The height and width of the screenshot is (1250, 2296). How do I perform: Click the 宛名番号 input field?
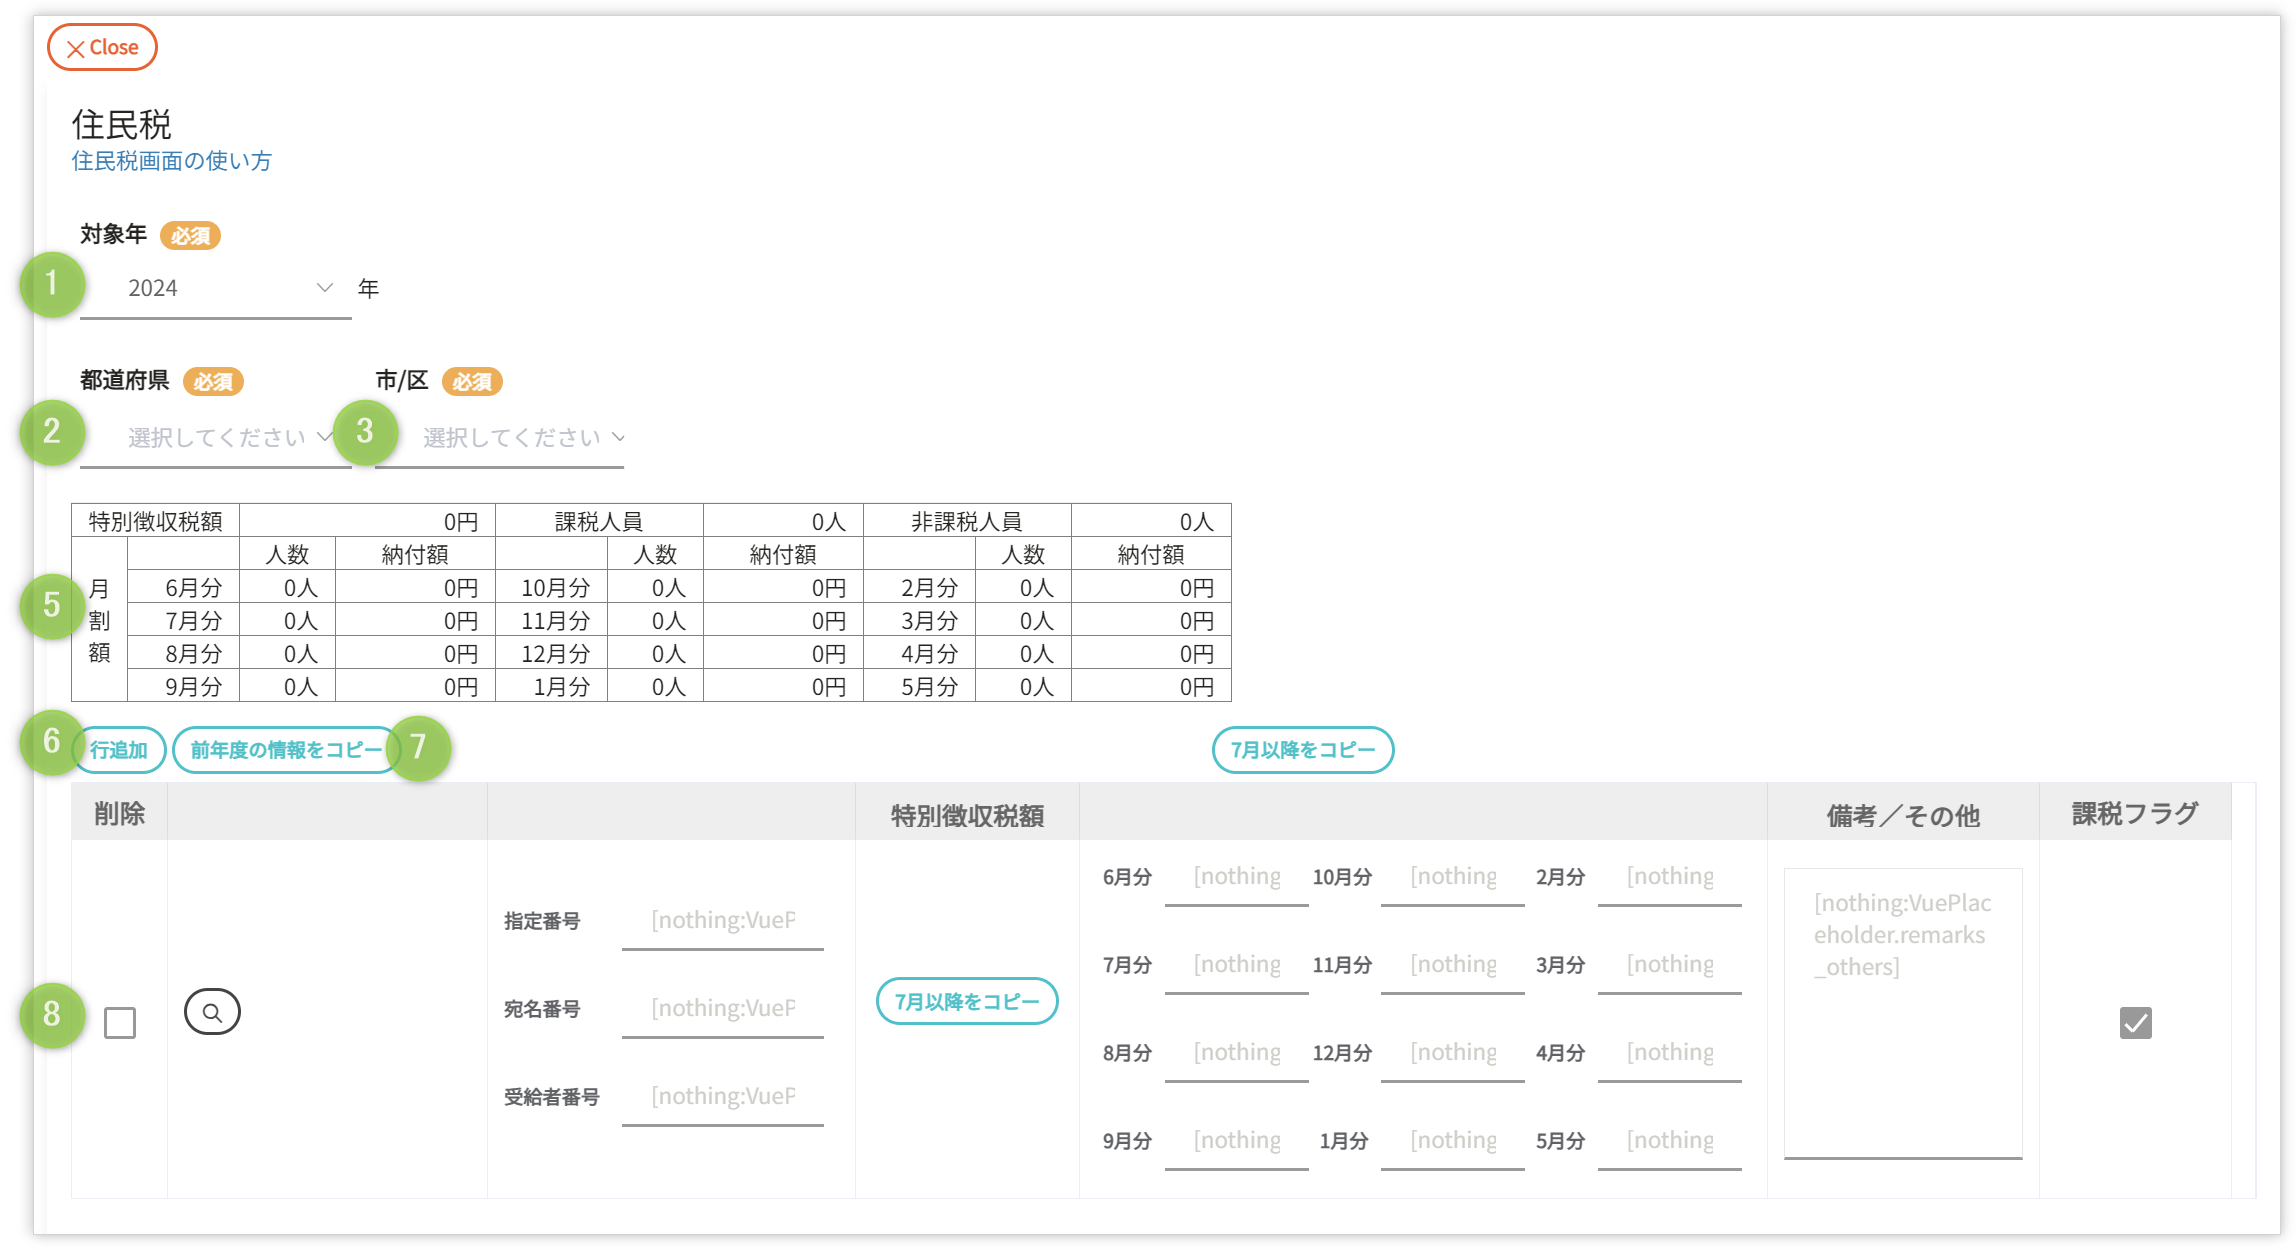click(x=722, y=1009)
